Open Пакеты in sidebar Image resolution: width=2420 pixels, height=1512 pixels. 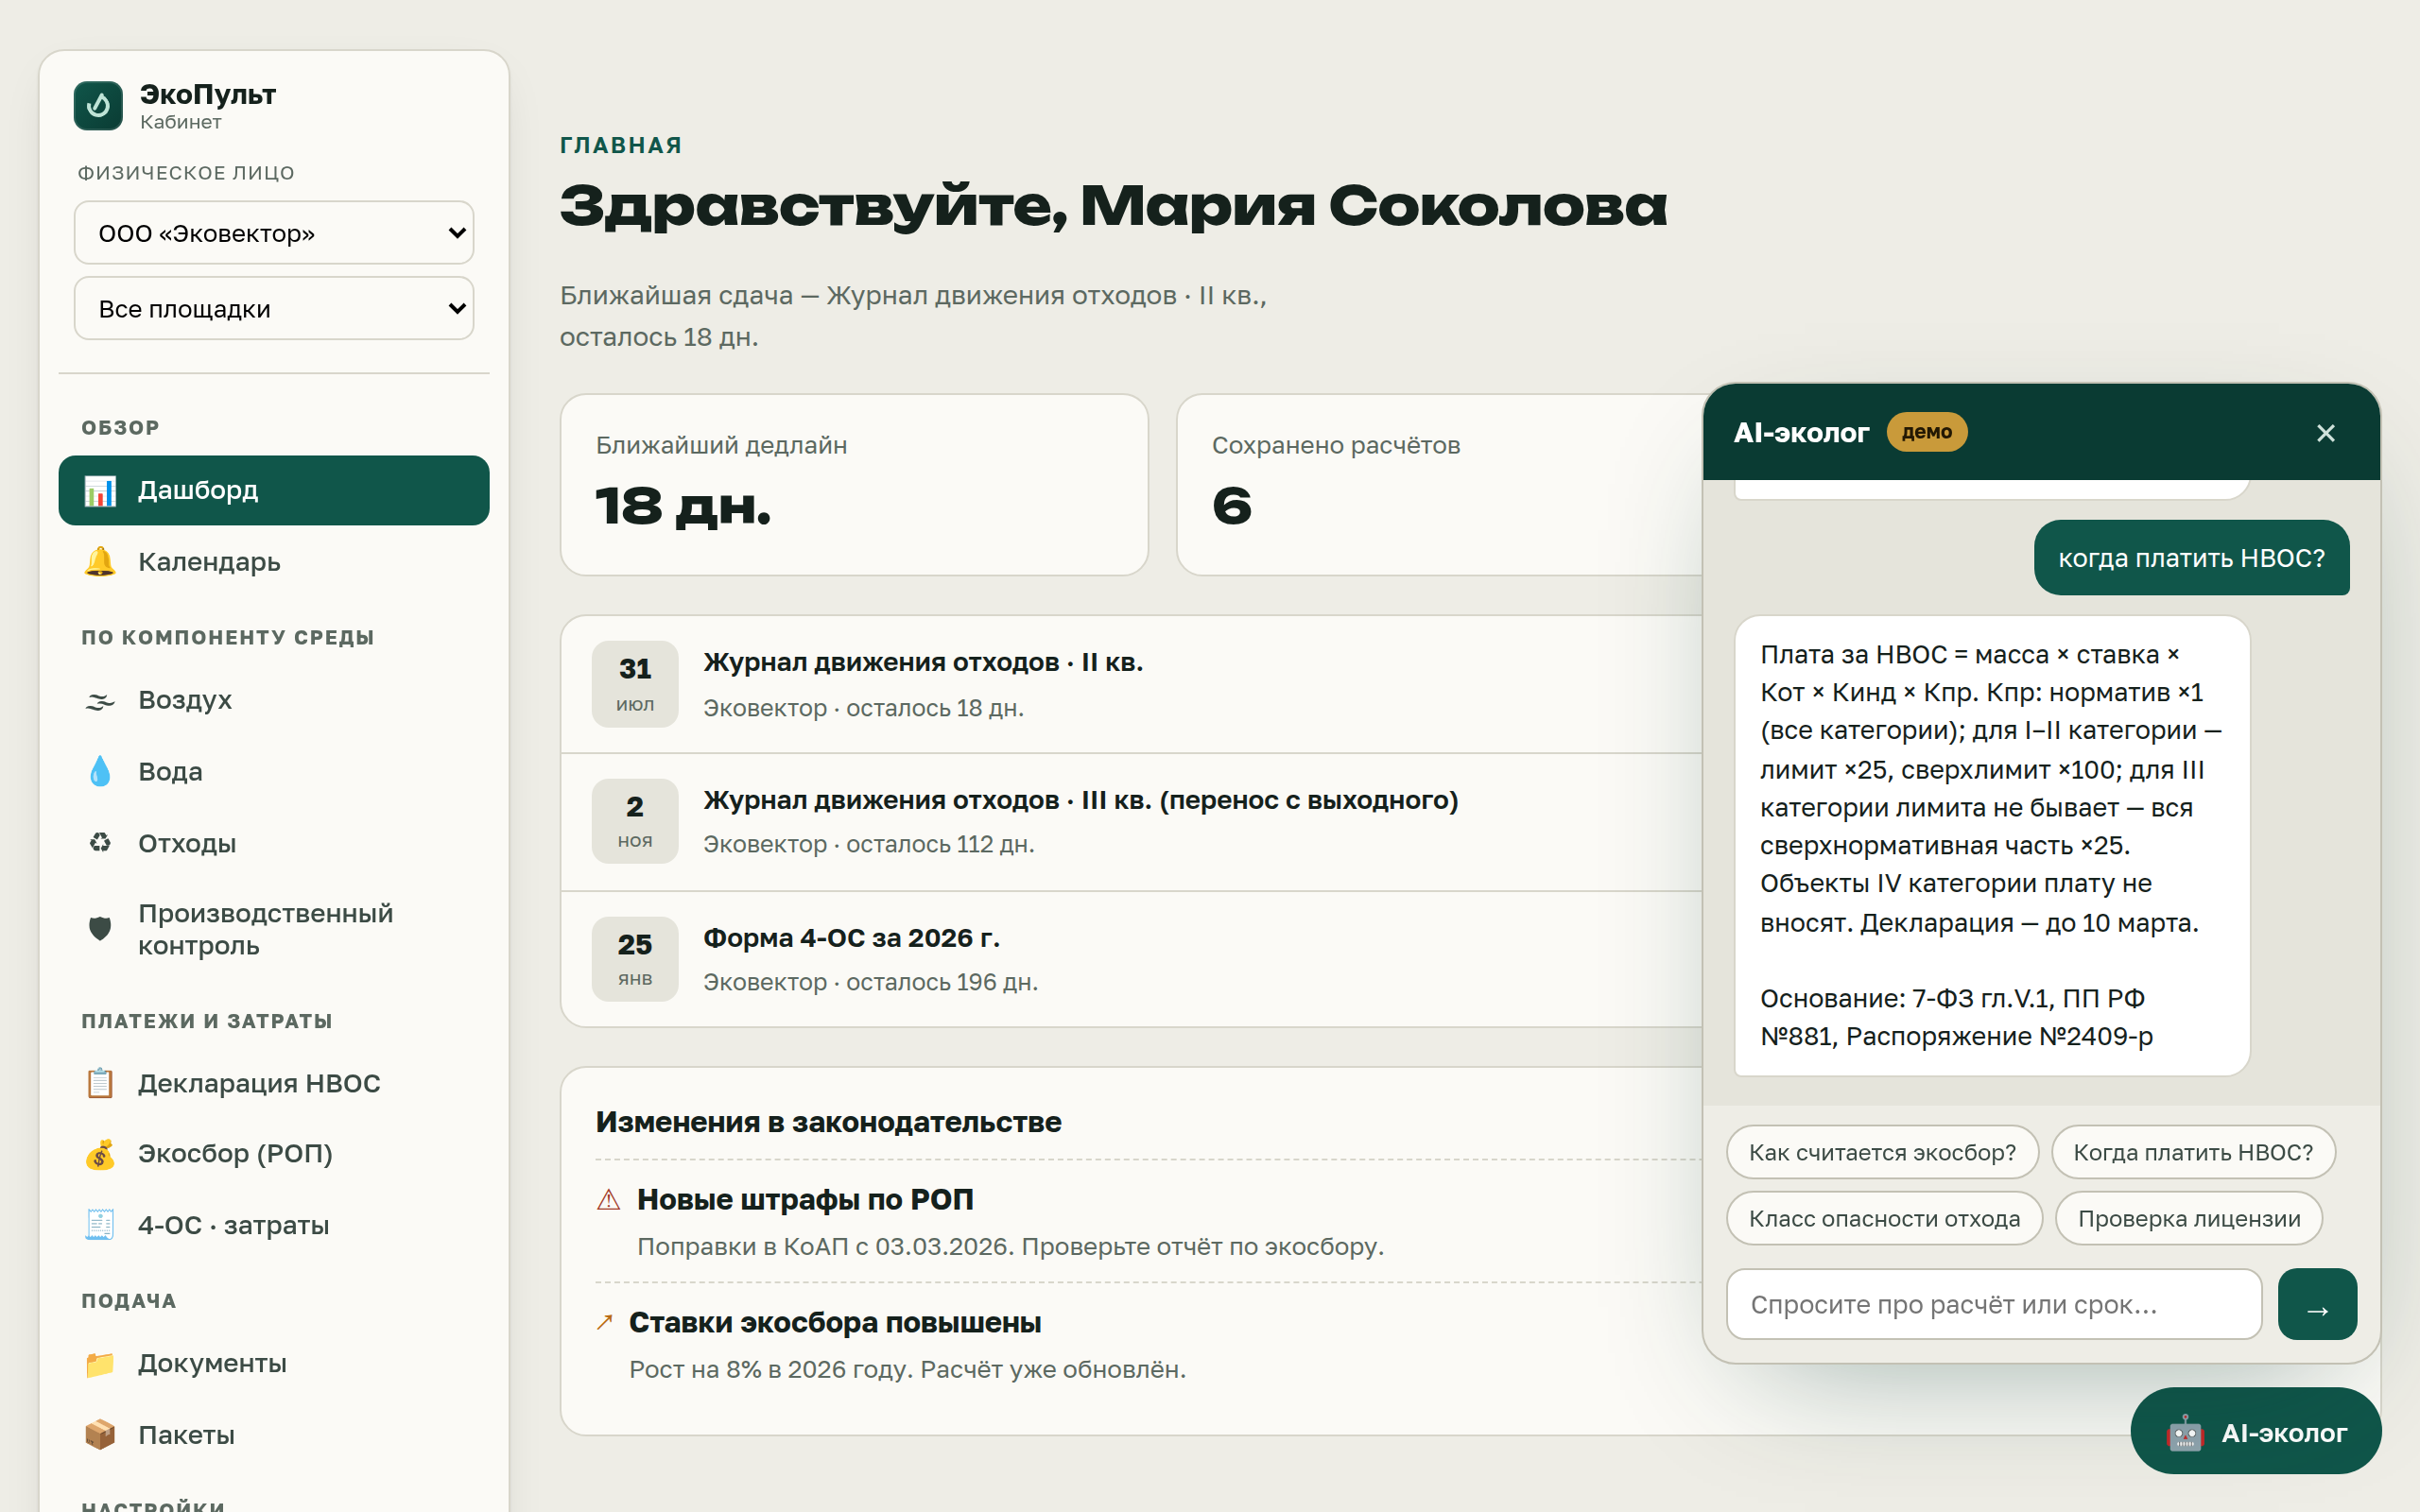pyautogui.click(x=274, y=1435)
